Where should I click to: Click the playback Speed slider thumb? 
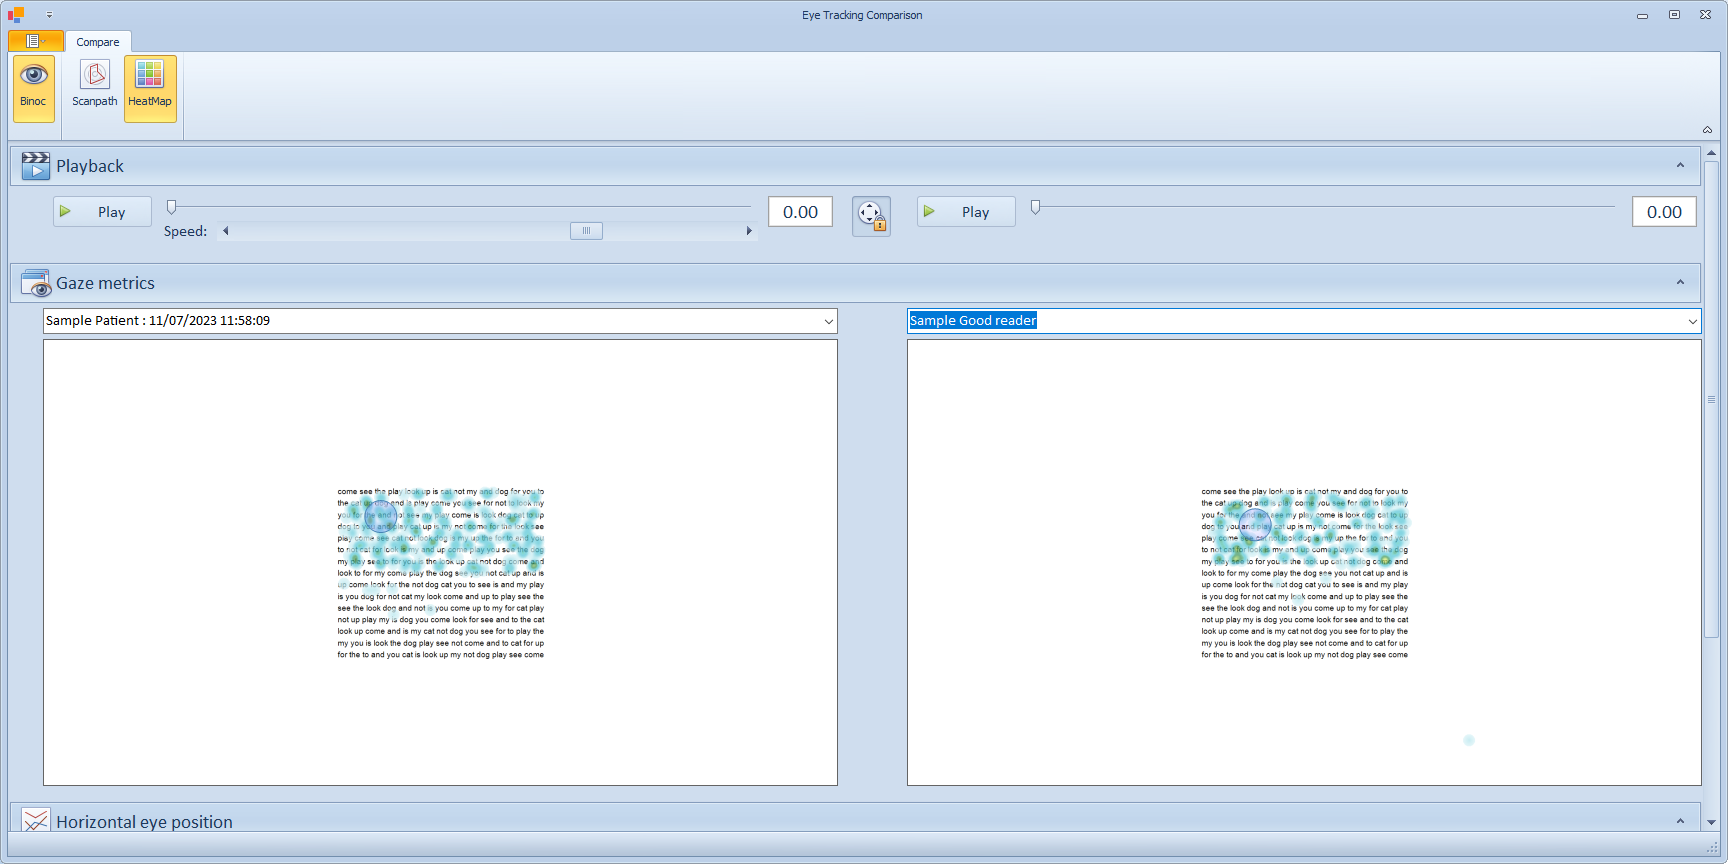586,231
